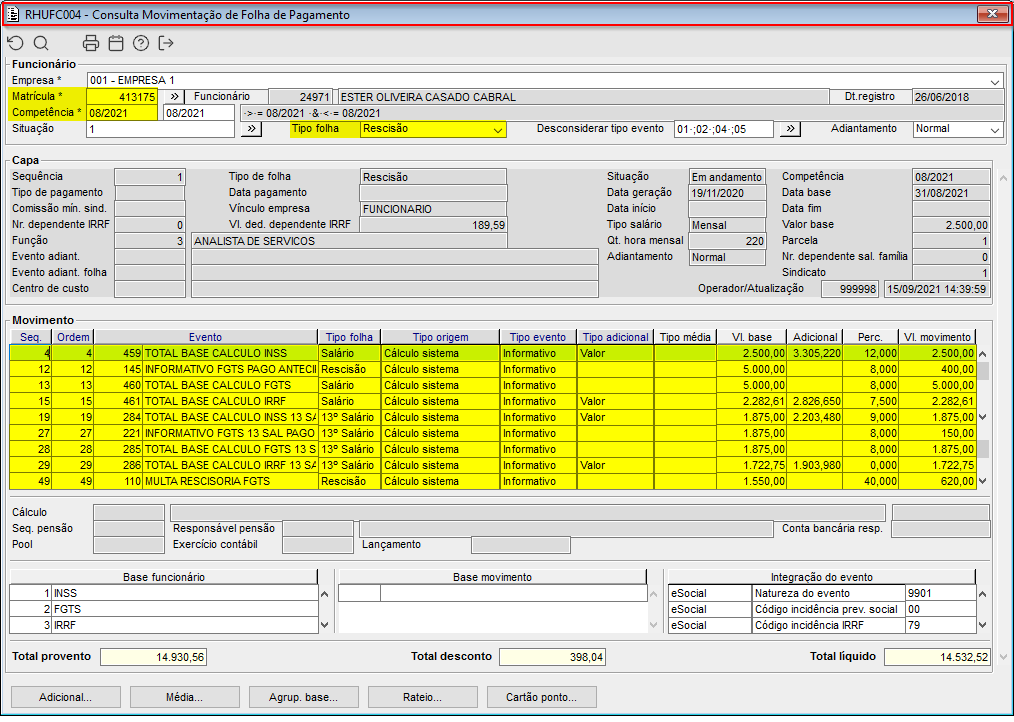Click the printer icon in toolbar

coord(91,43)
